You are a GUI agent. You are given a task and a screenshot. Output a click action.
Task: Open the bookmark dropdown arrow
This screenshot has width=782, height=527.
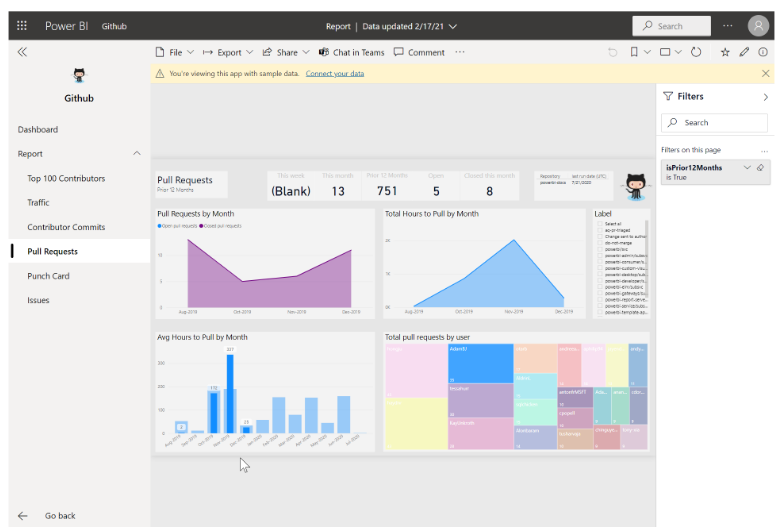coord(647,52)
